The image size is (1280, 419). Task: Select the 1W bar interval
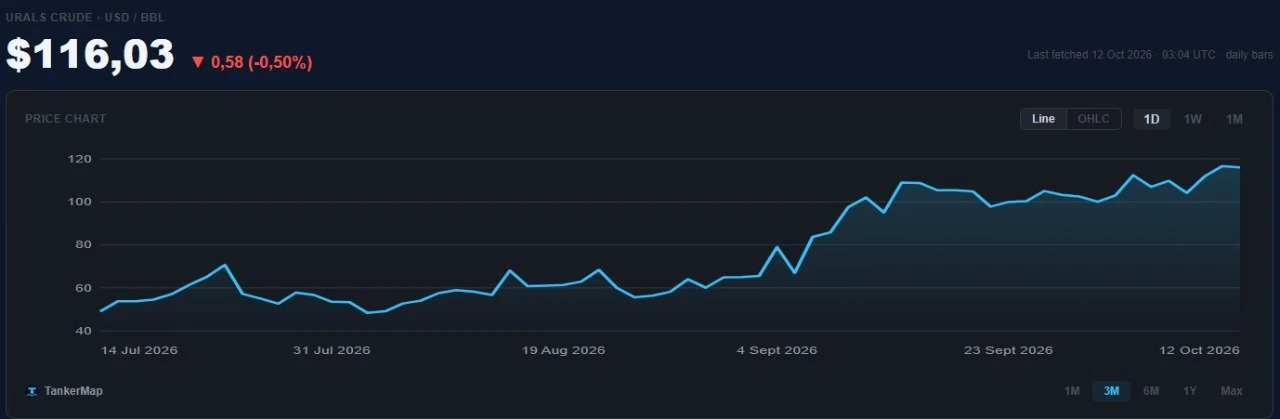(x=1193, y=119)
